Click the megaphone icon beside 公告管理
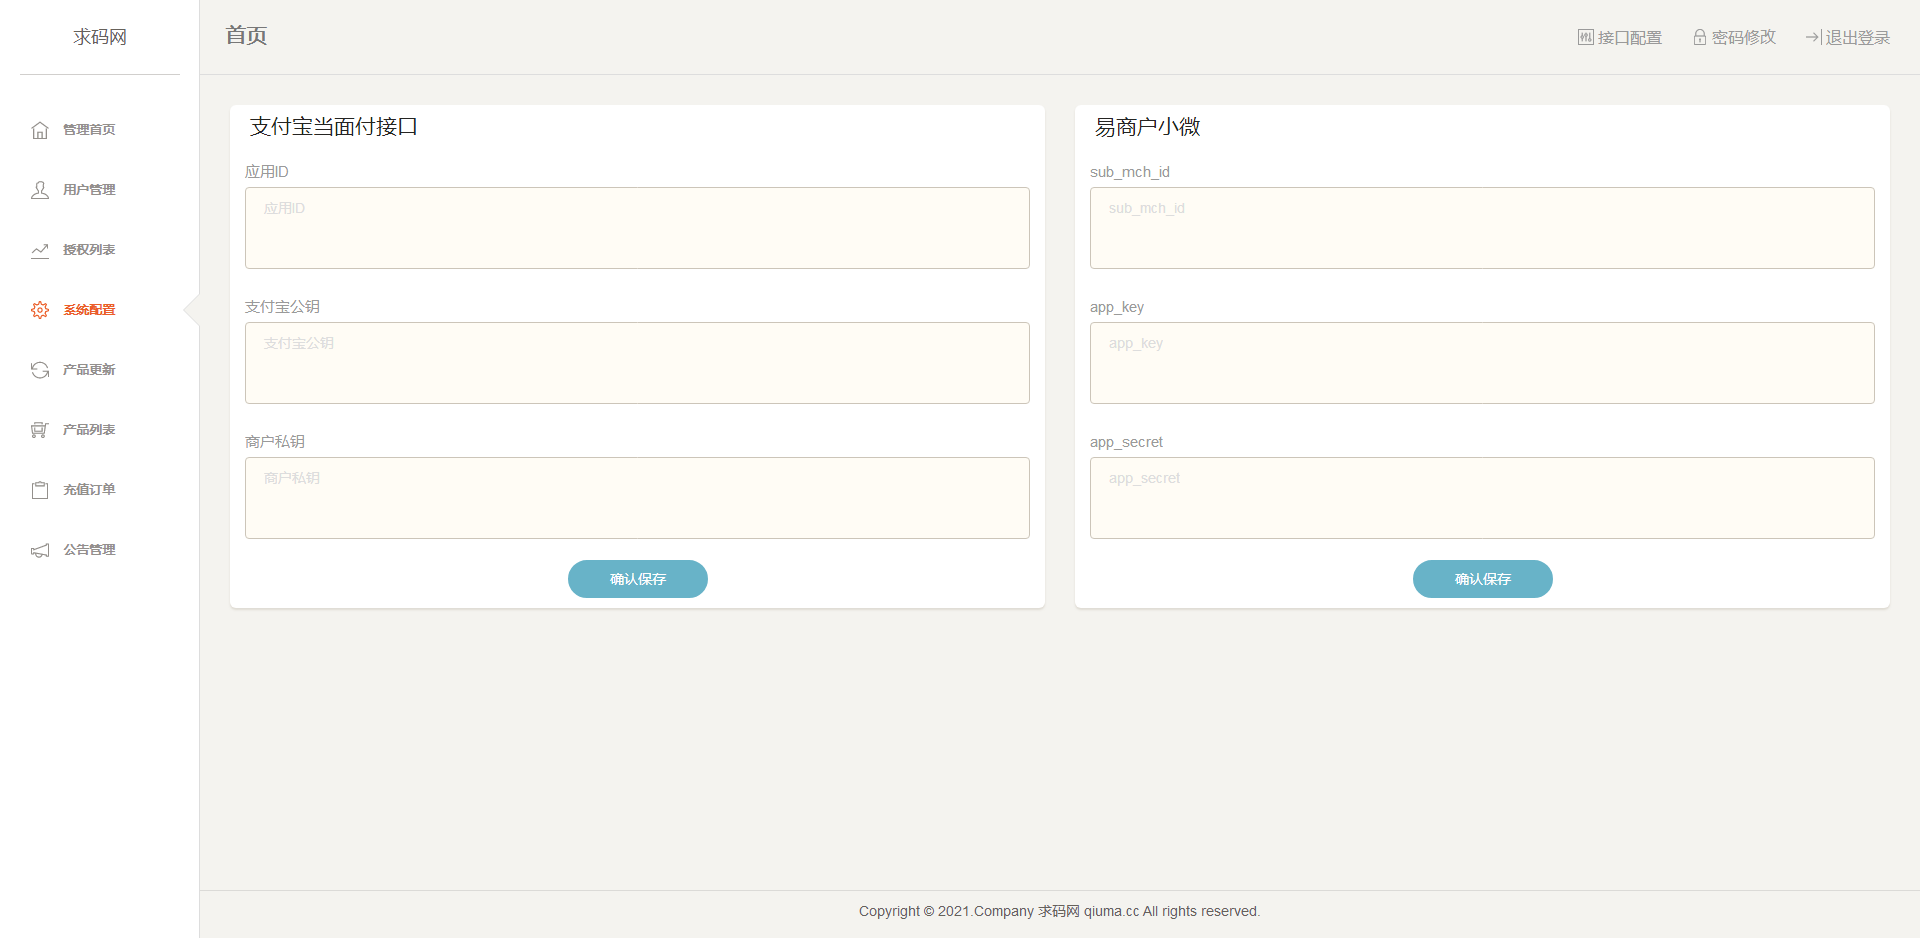The image size is (1920, 938). tap(40, 550)
